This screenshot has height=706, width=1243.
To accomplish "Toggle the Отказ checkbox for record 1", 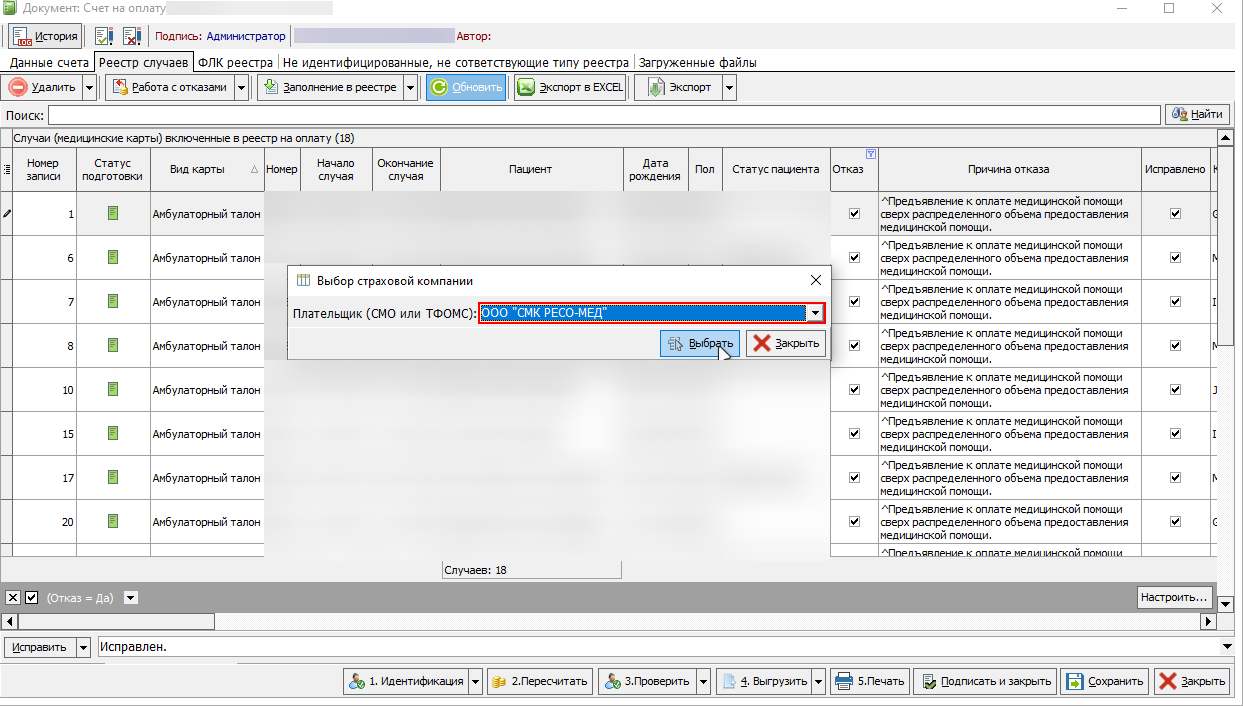I will click(x=854, y=213).
